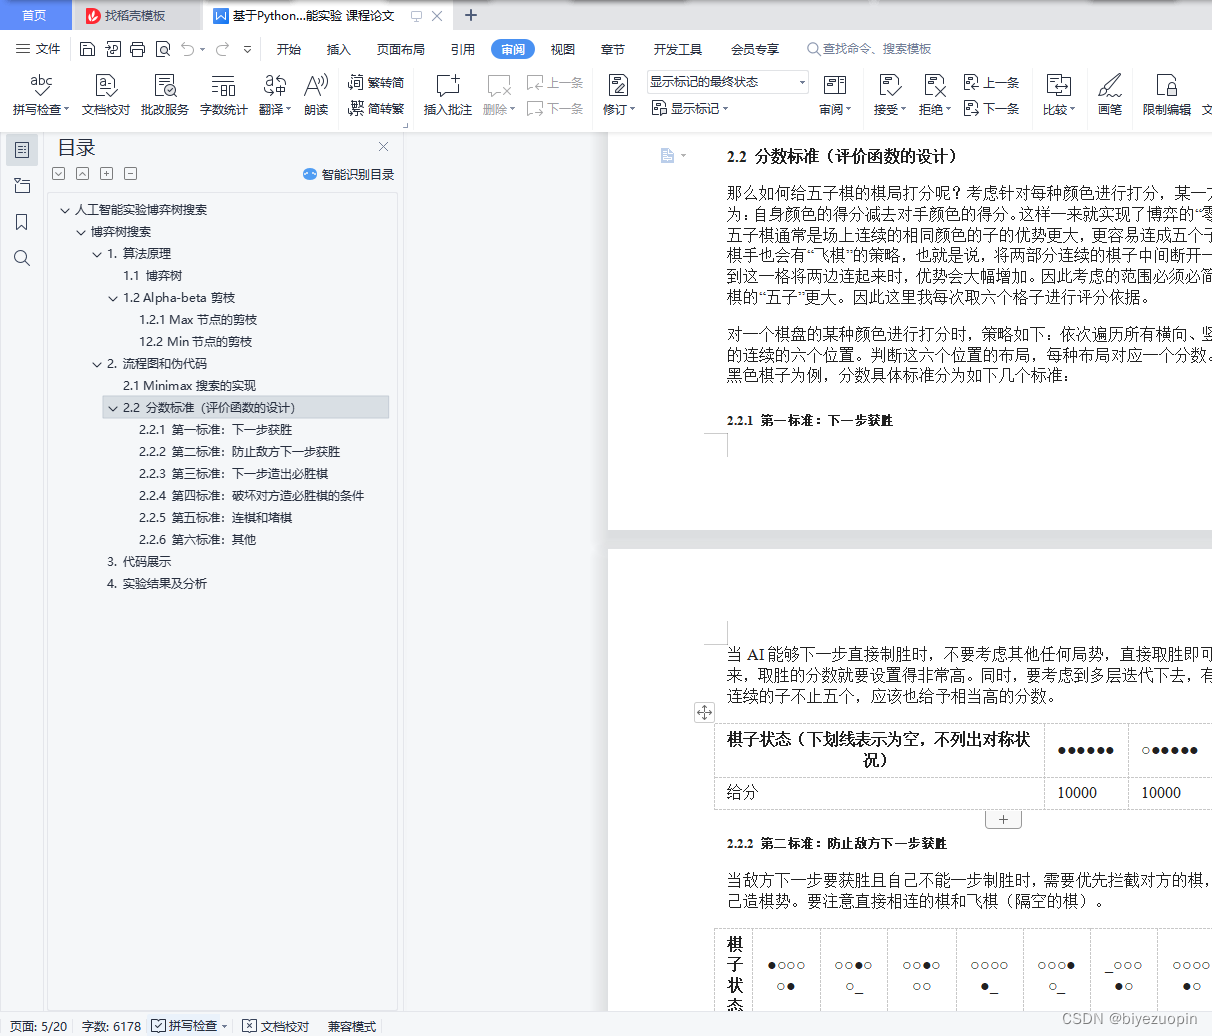Collapse the 2.2 分数标准 outline entry
The width and height of the screenshot is (1212, 1036).
point(113,408)
